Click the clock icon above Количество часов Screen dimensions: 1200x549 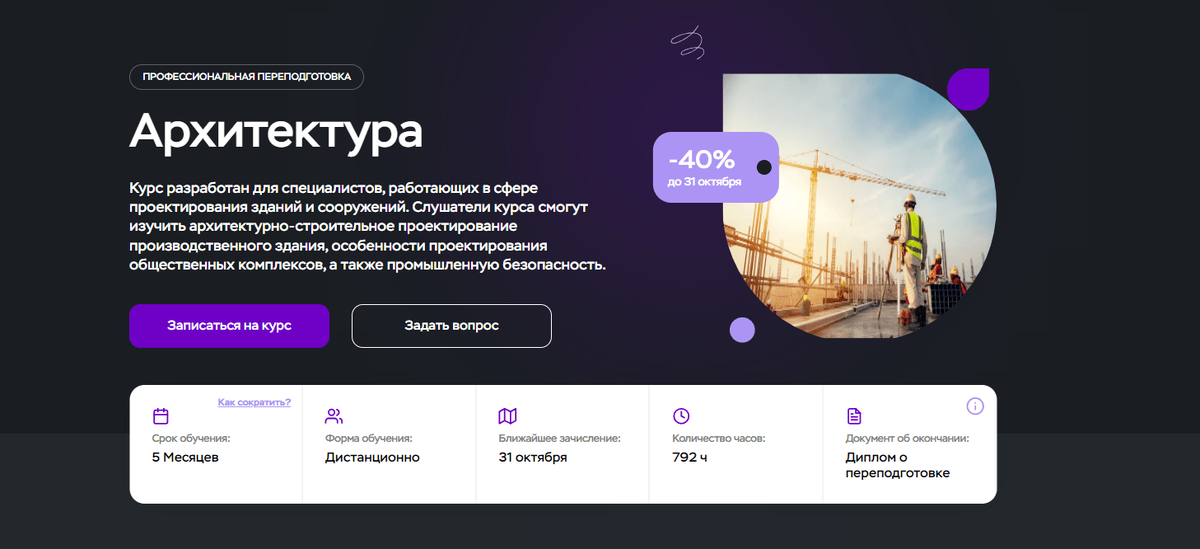click(681, 416)
